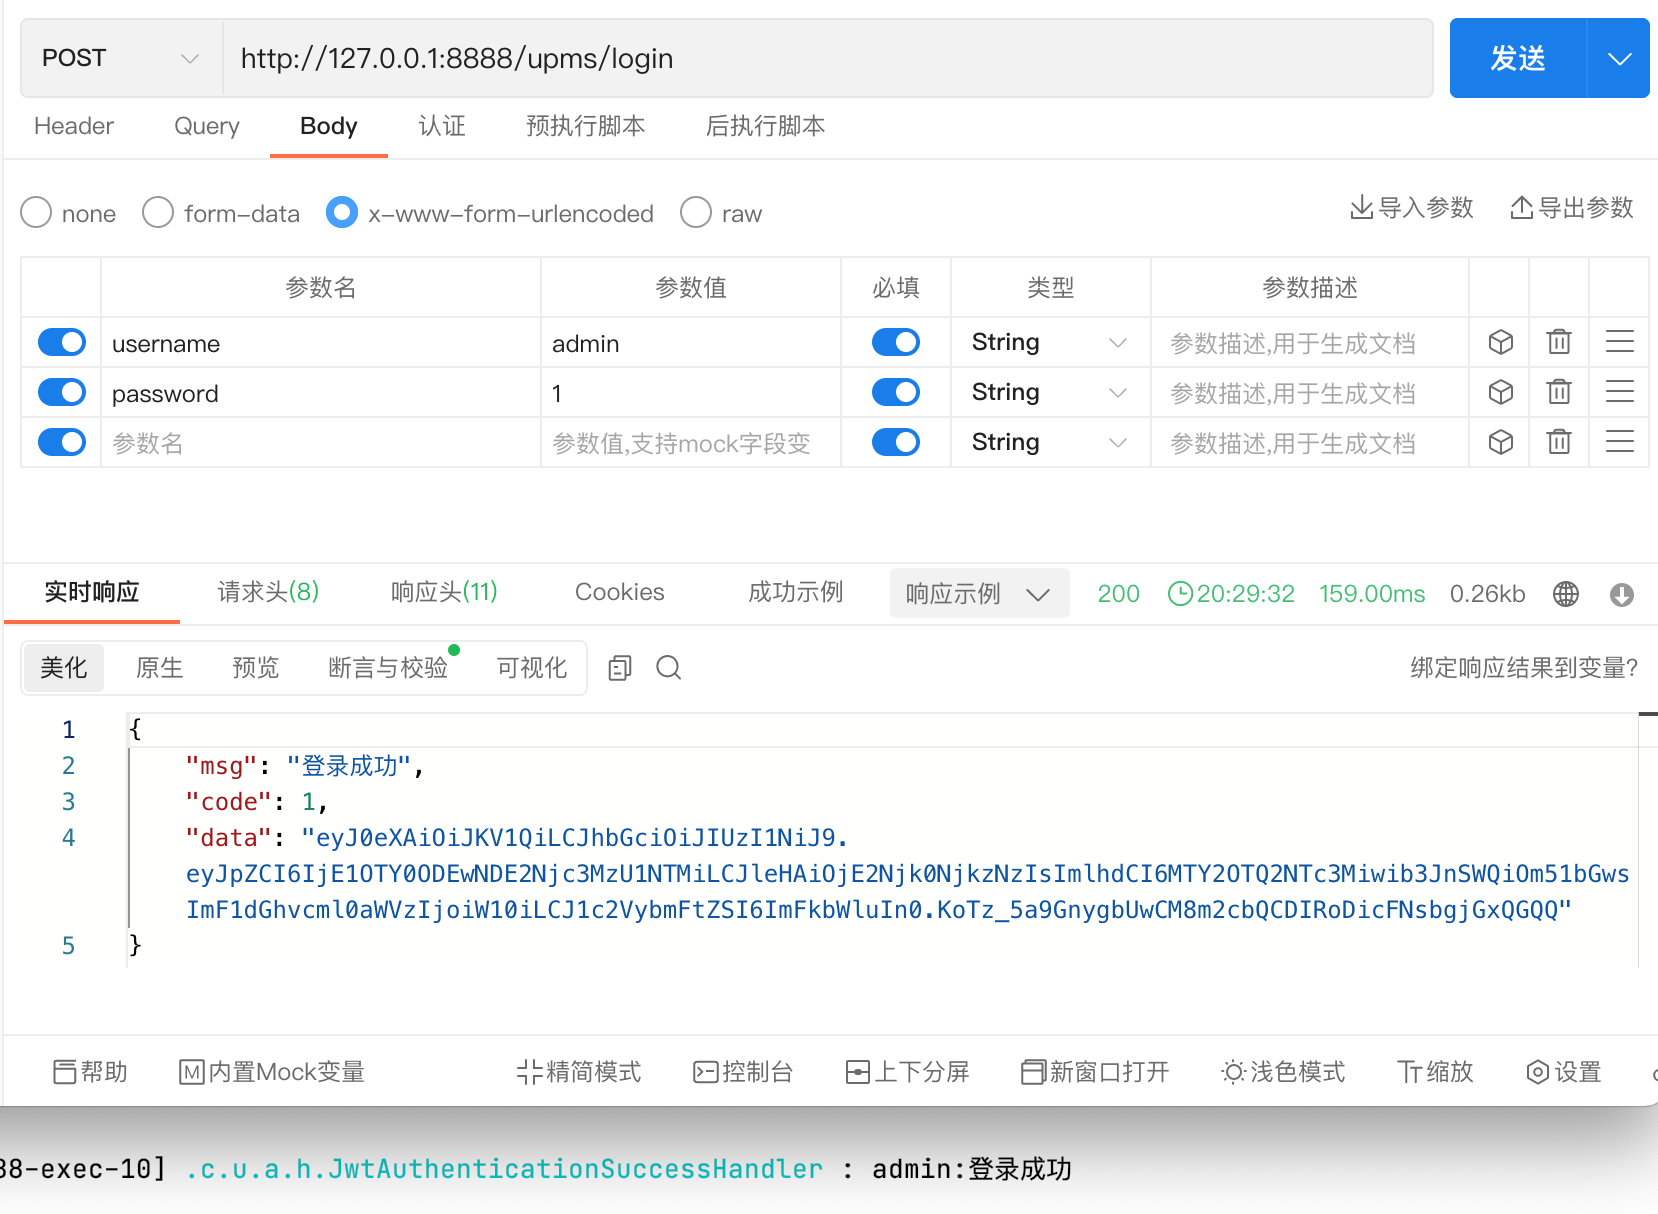1658x1214 pixels.
Task: Click the empty 参数名 input field
Action: pos(321,443)
